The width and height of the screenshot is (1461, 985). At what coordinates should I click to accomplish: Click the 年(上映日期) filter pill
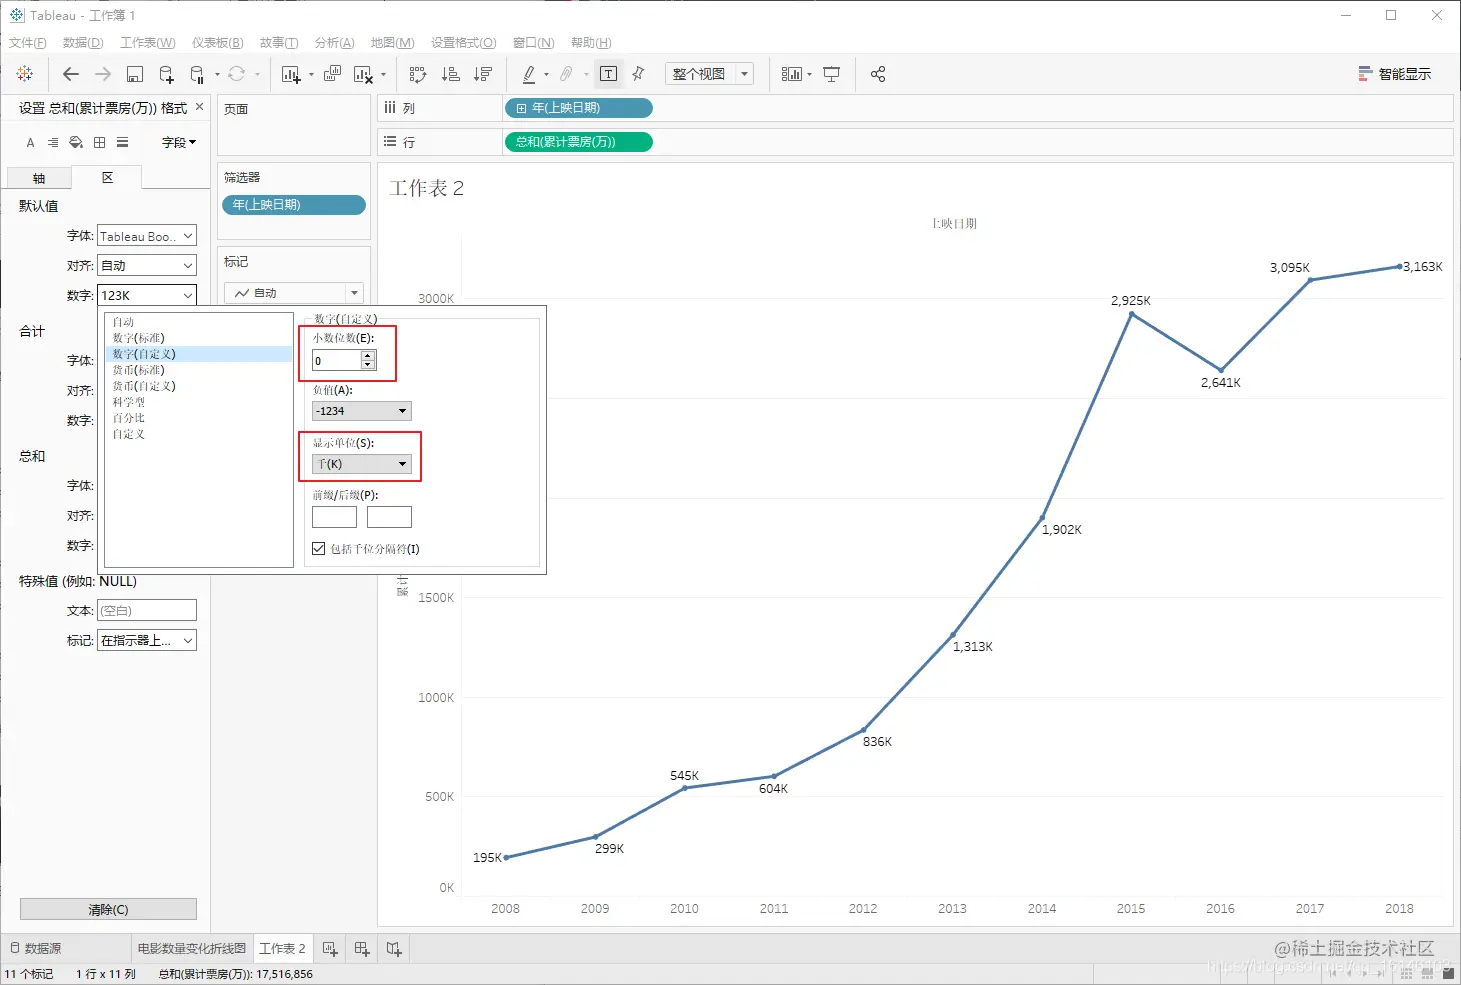(293, 205)
